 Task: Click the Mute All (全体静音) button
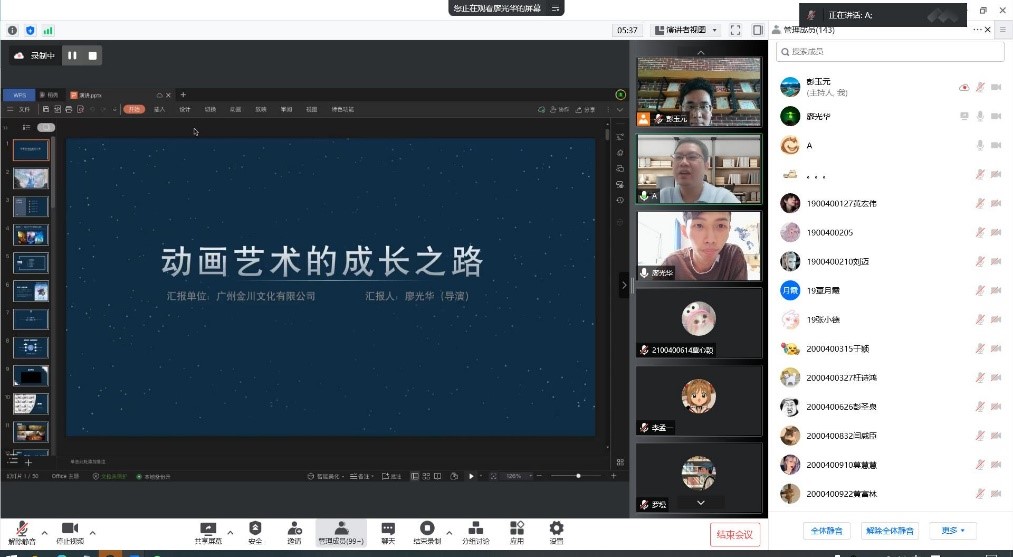coord(826,530)
